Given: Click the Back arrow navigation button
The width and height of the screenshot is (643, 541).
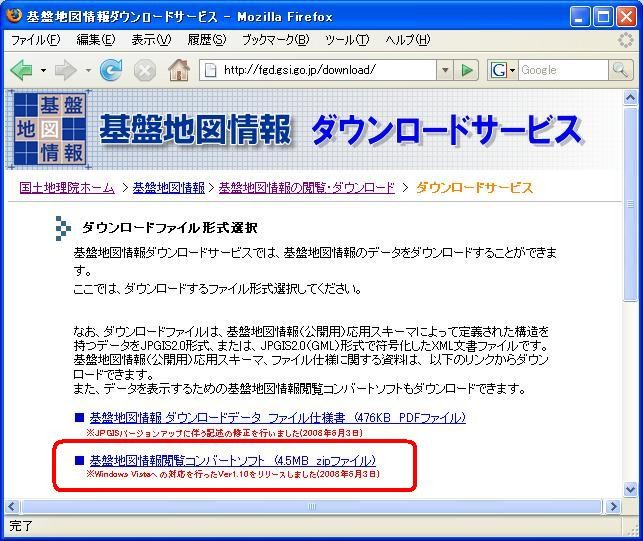Looking at the screenshot, I should tap(21, 70).
